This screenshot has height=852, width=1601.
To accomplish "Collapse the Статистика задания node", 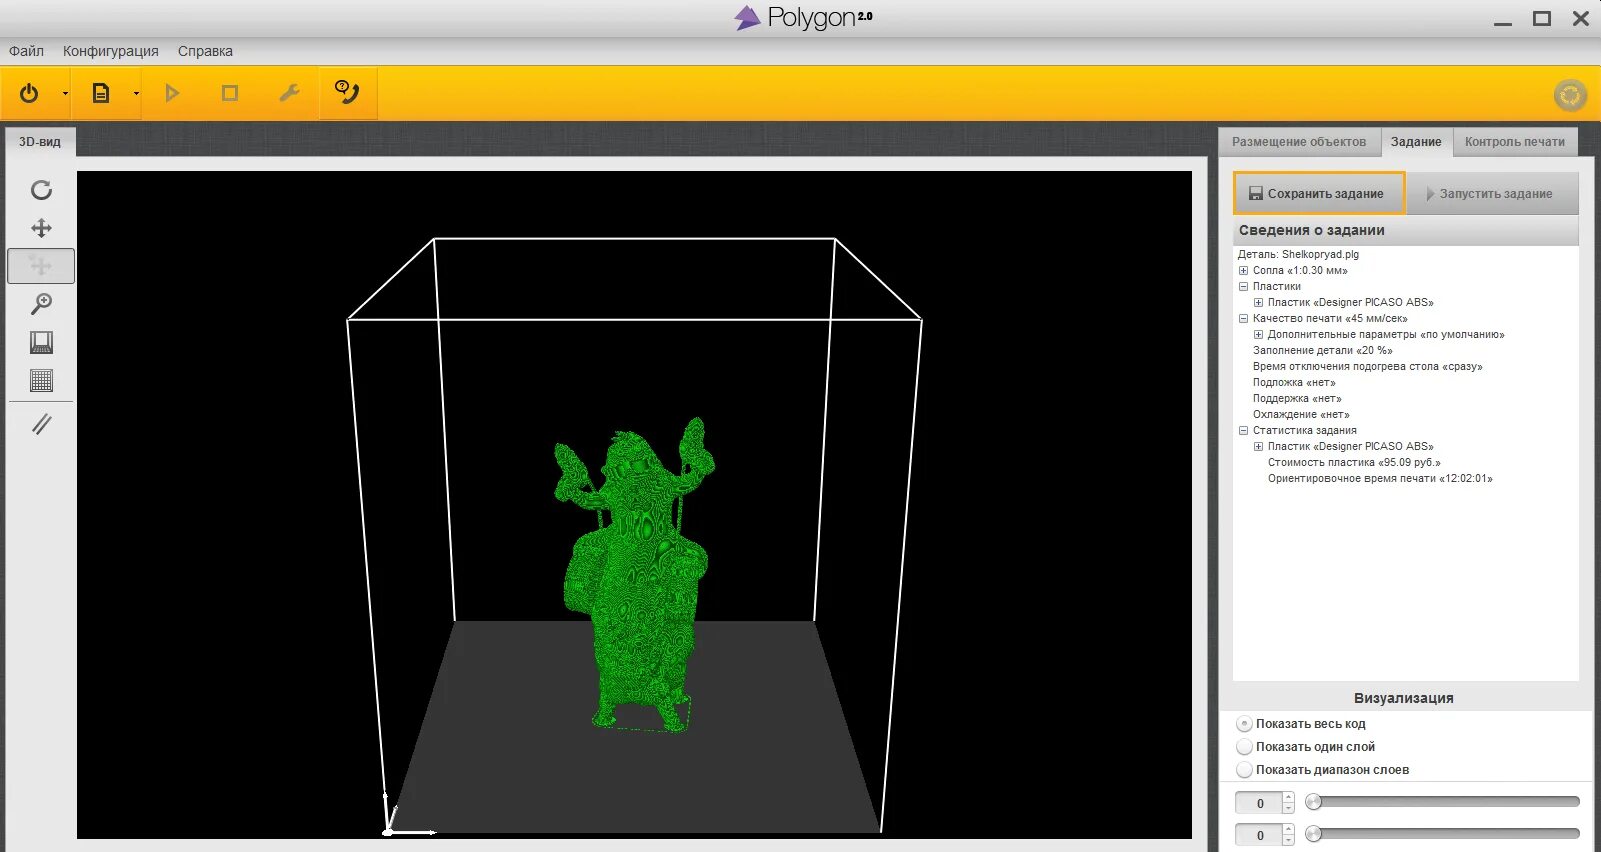I will (1243, 431).
